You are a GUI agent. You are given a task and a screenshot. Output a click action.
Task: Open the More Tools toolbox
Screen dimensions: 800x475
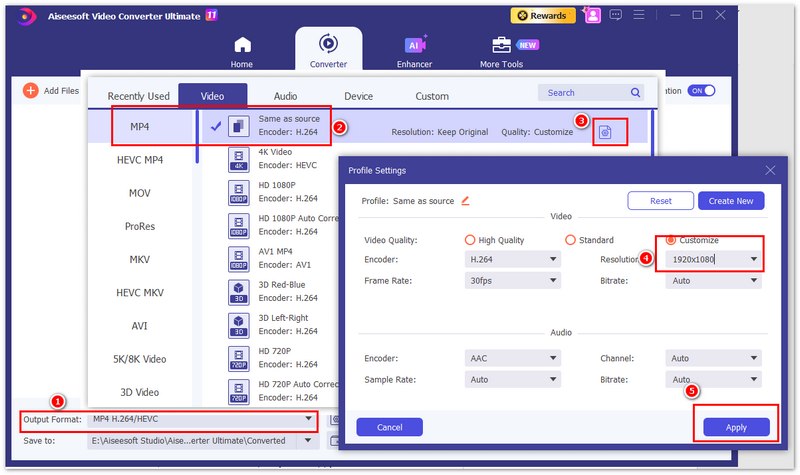coord(502,52)
